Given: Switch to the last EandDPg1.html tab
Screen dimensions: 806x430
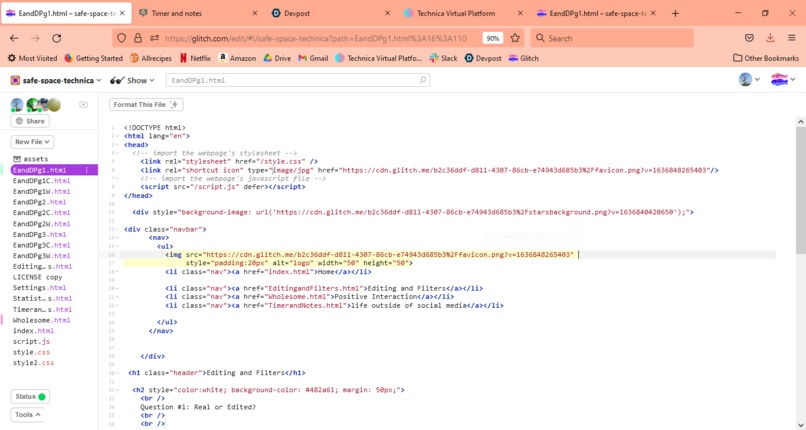Looking at the screenshot, I should pyautogui.click(x=596, y=13).
